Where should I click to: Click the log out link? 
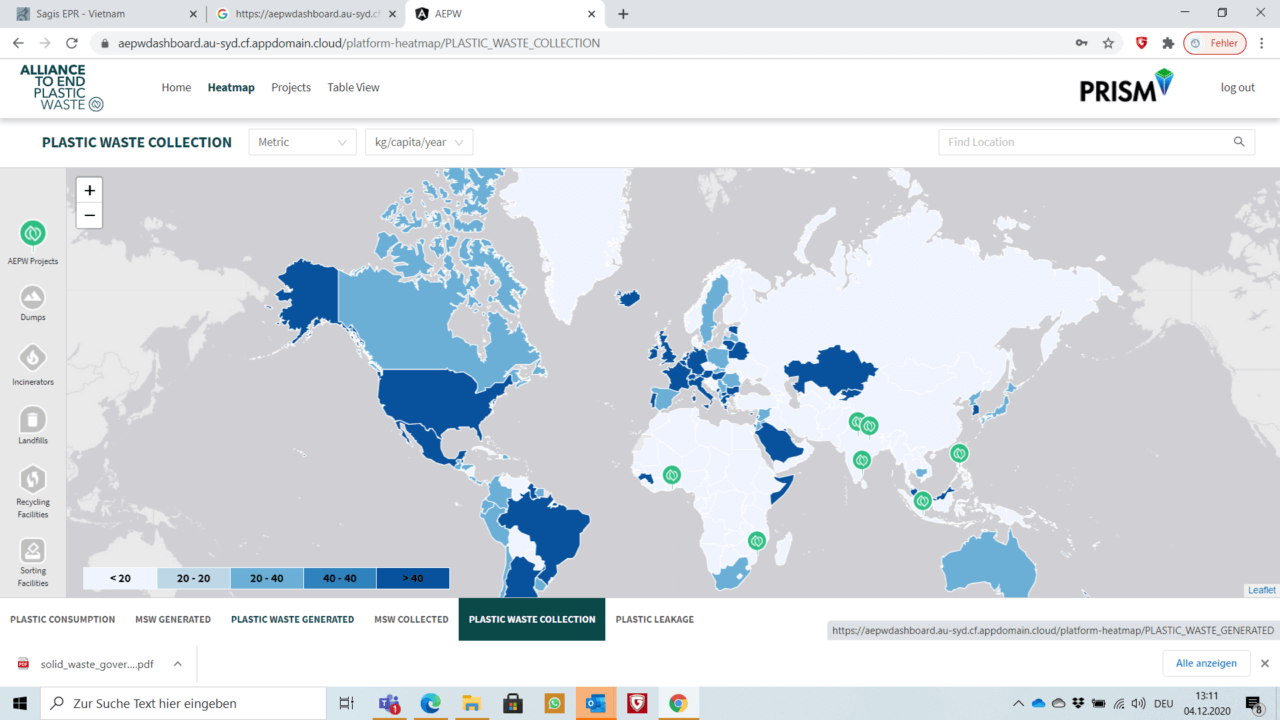pos(1237,87)
